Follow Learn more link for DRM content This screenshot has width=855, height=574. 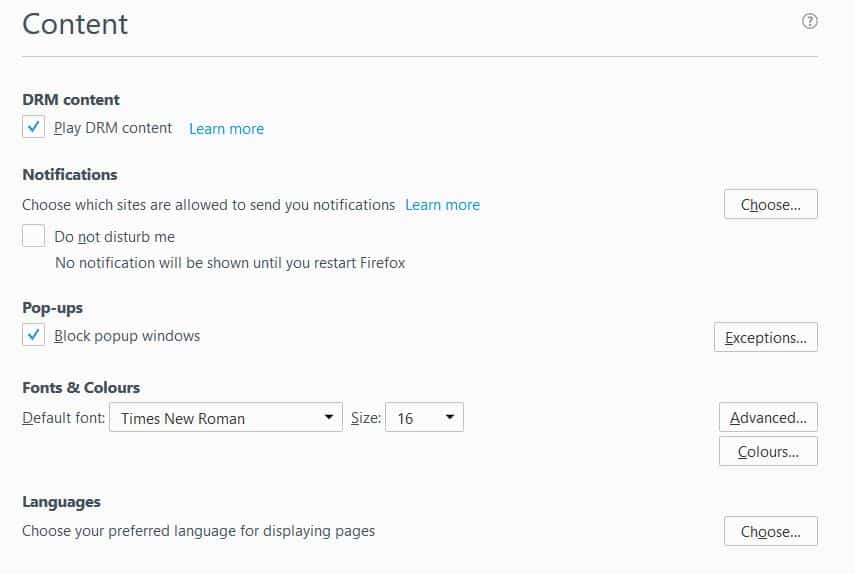pyautogui.click(x=226, y=129)
